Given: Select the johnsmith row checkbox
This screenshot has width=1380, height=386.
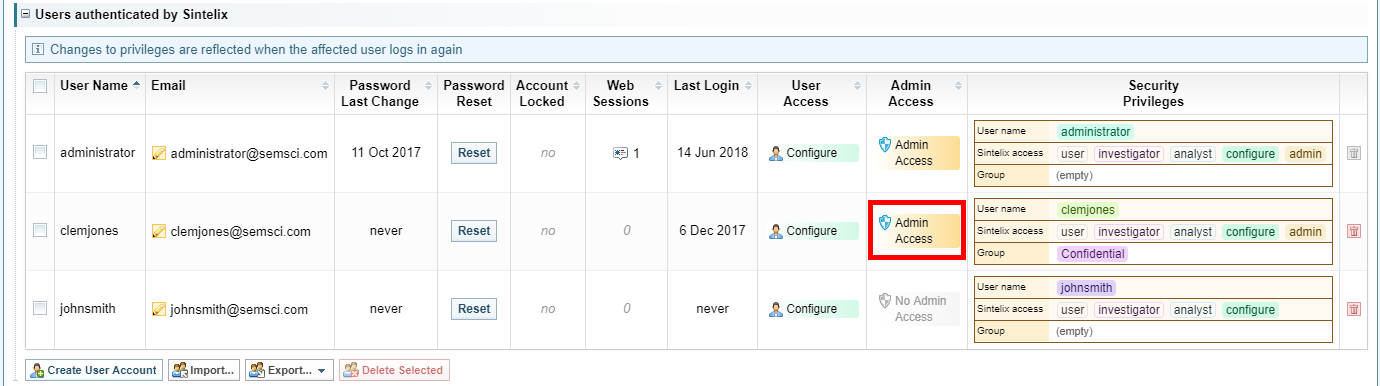Looking at the screenshot, I should [x=40, y=308].
